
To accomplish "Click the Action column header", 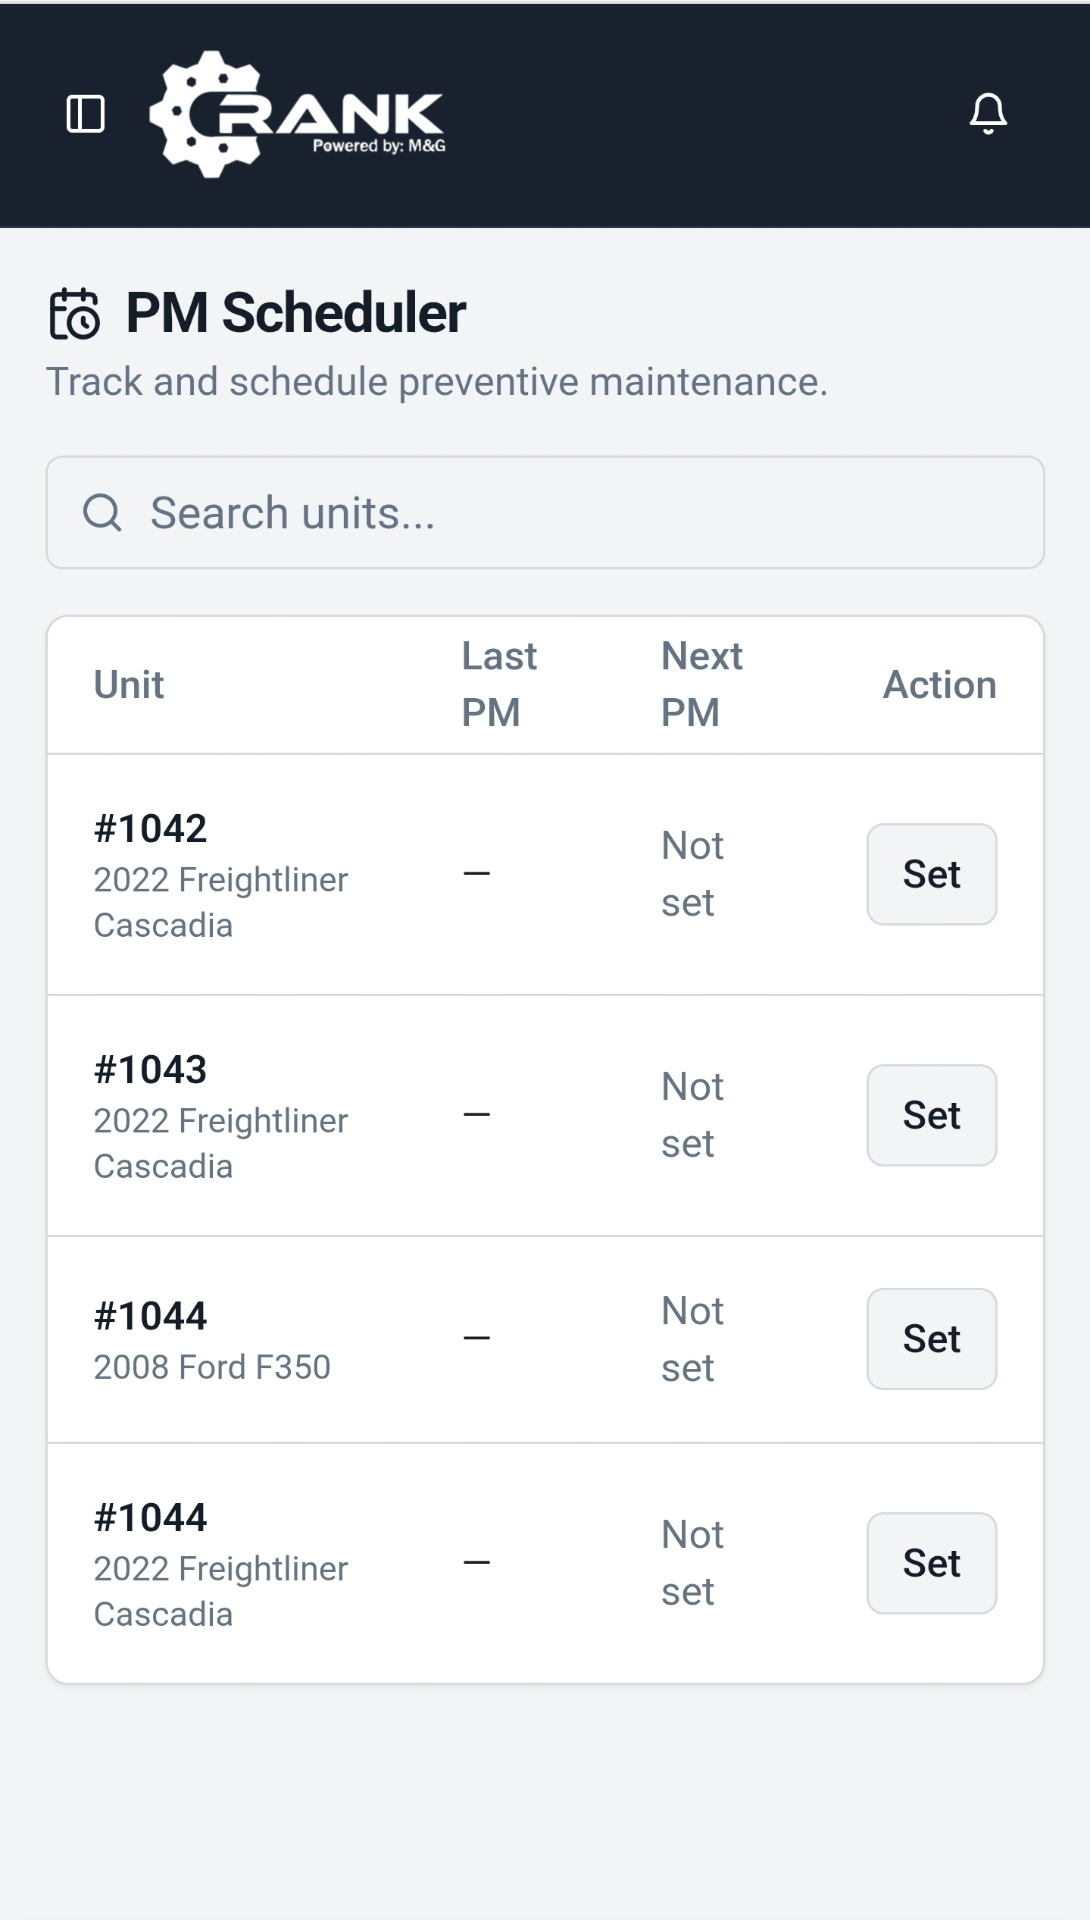I will [x=939, y=685].
